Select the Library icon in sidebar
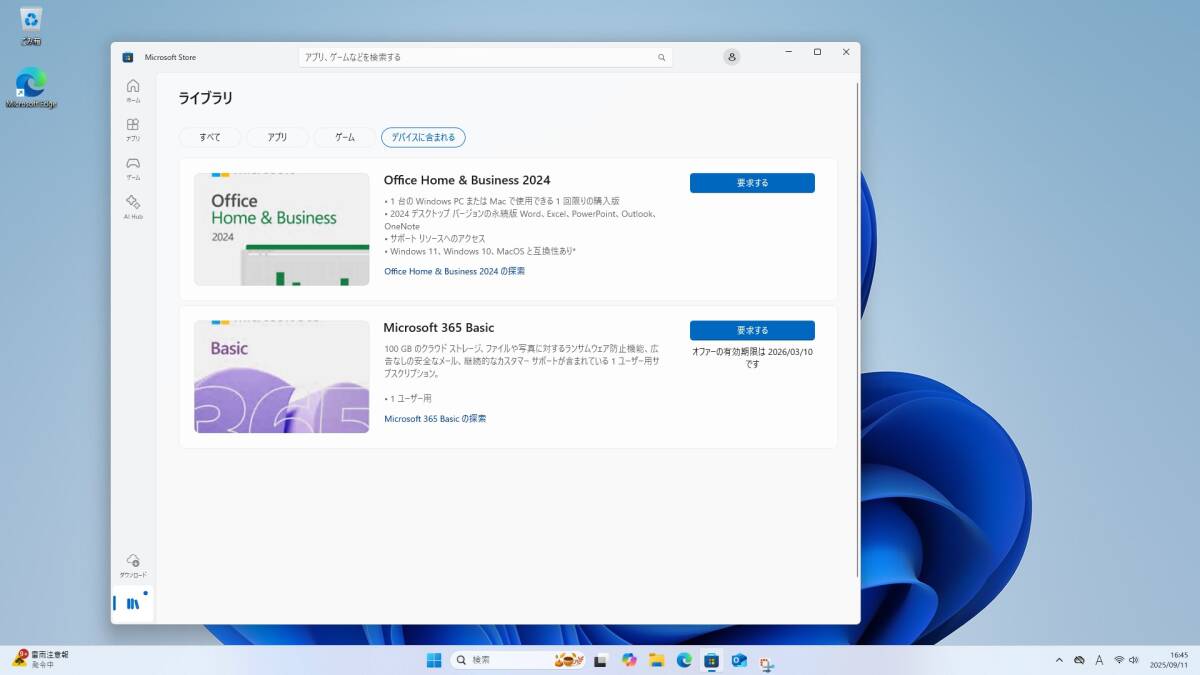Screen dimensions: 1200x675 (x=132, y=604)
